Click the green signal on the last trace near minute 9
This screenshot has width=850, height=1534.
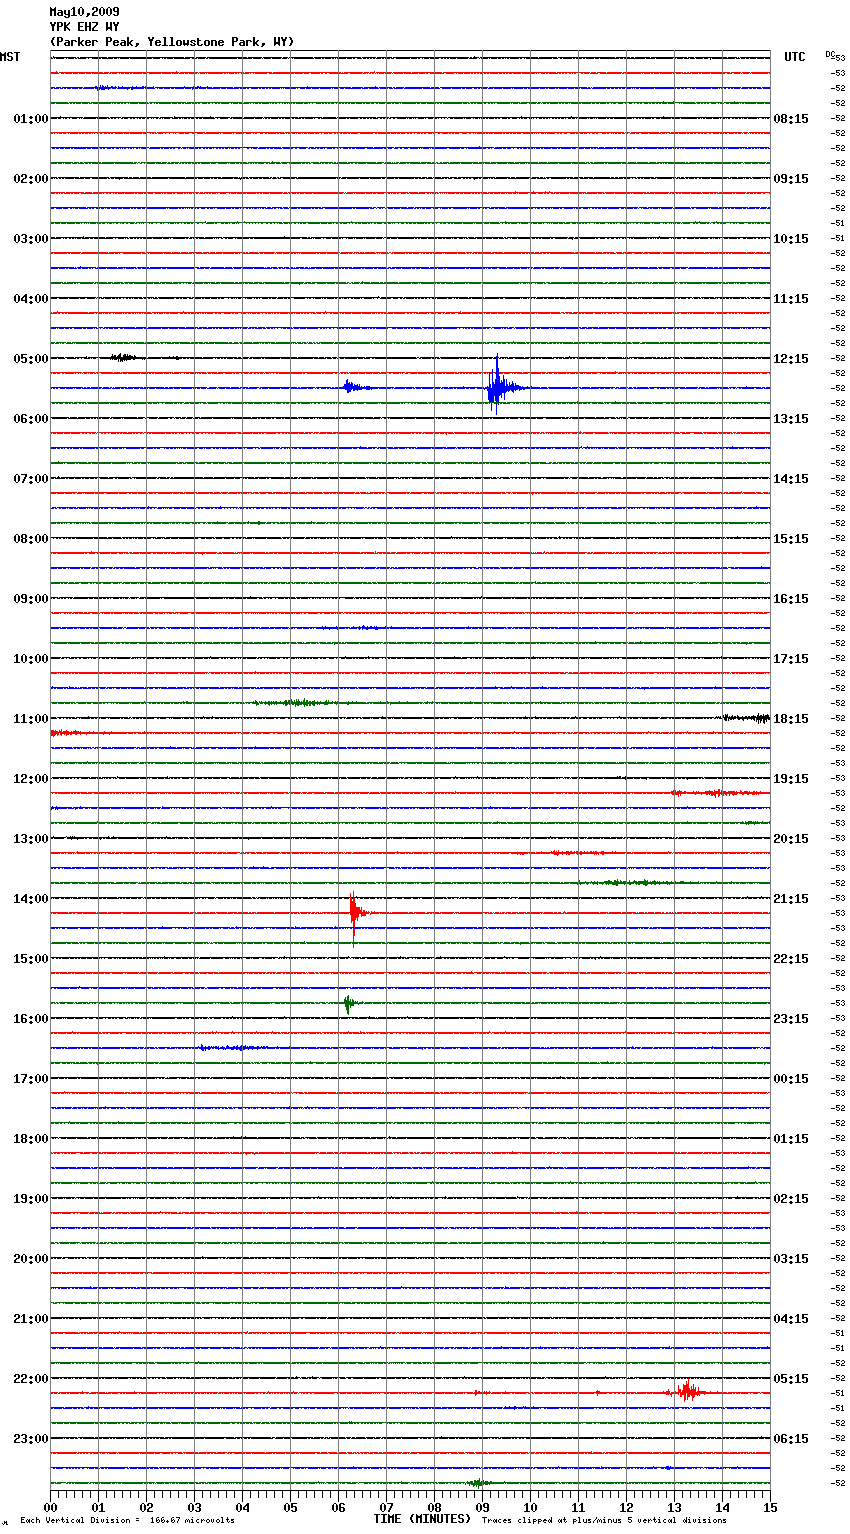tap(480, 1483)
